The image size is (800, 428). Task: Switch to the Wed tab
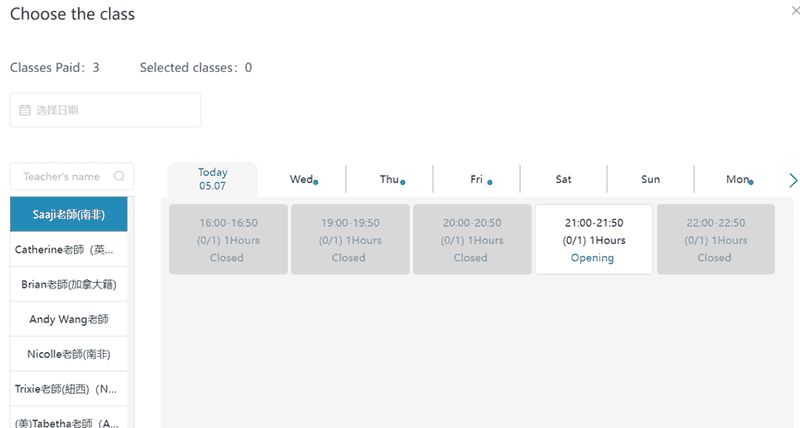[302, 179]
